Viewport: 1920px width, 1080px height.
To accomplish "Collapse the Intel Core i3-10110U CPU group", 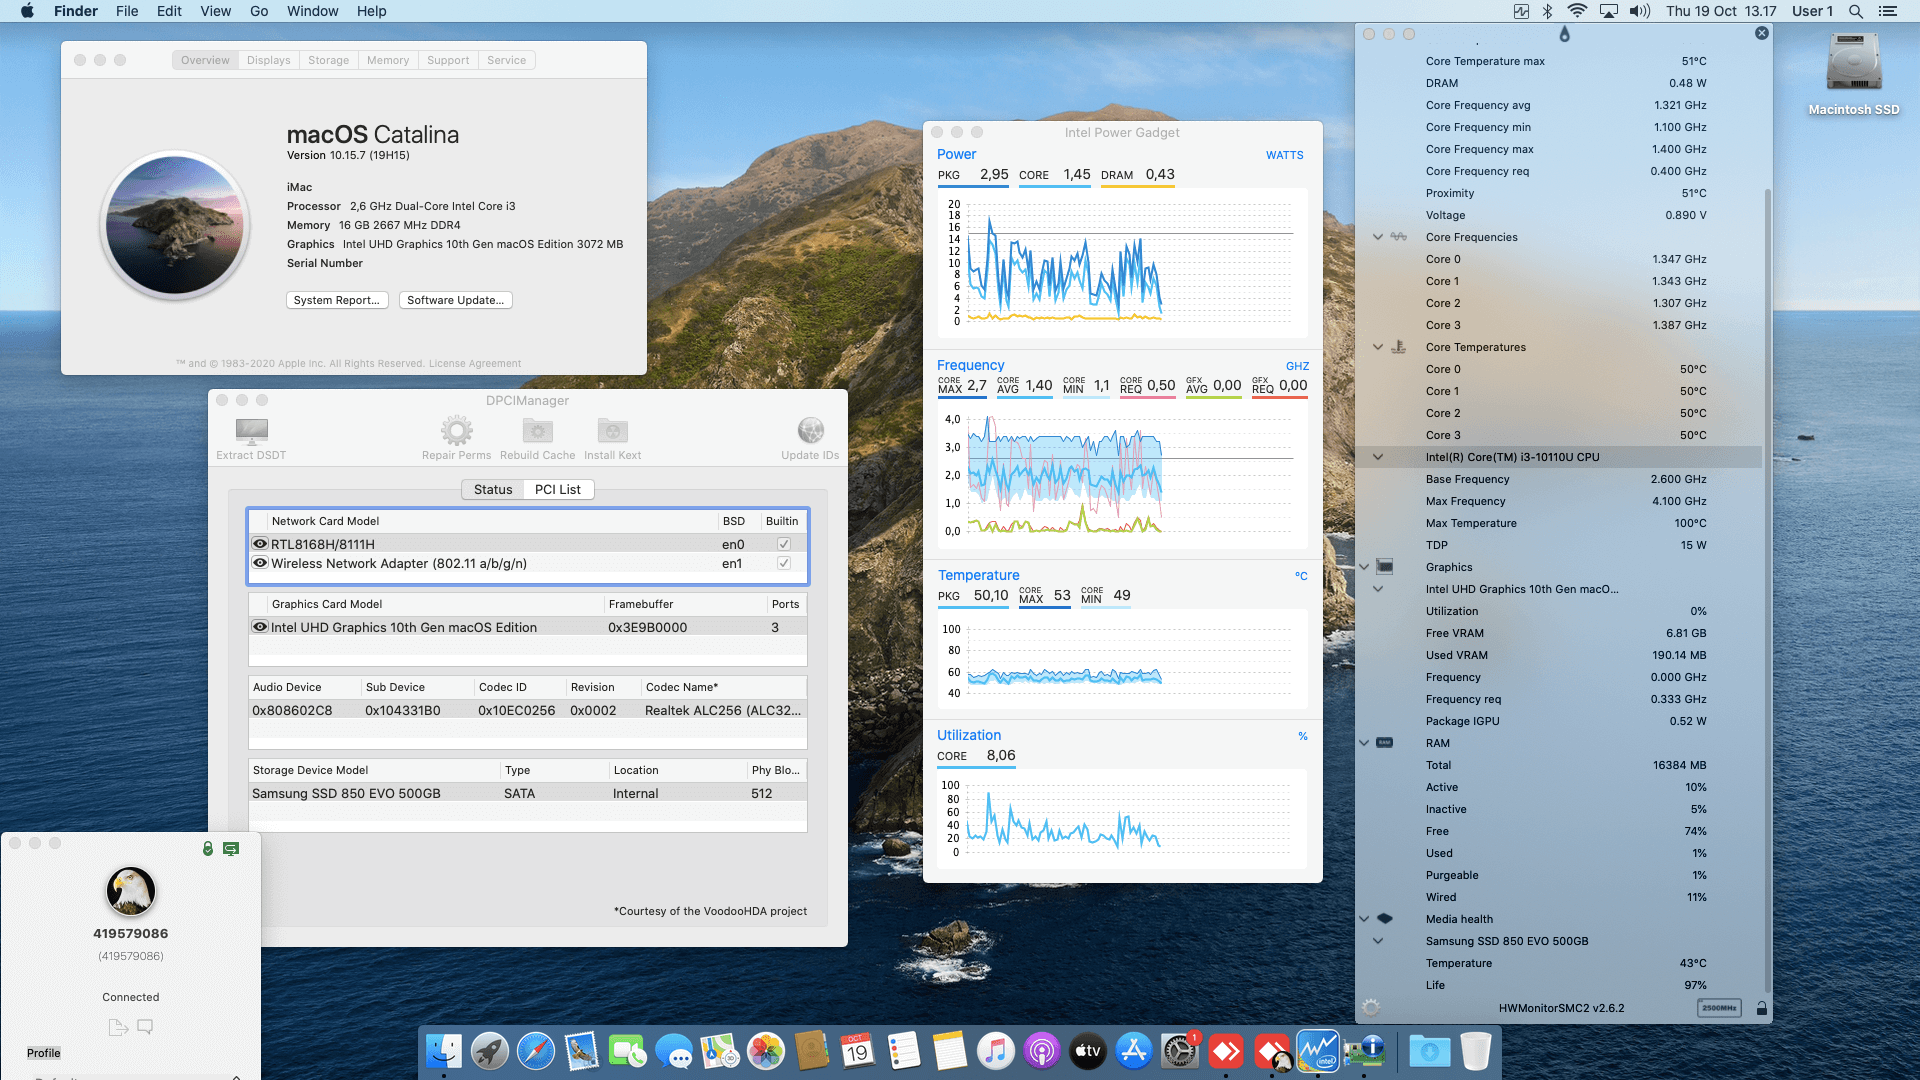I will coord(1378,457).
